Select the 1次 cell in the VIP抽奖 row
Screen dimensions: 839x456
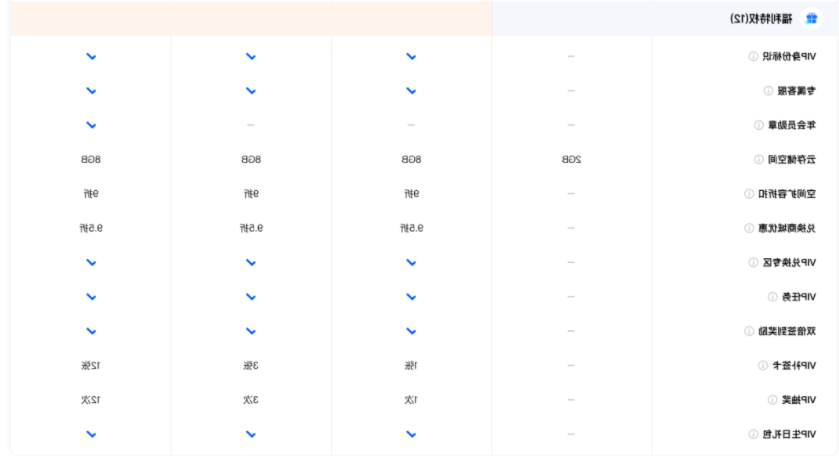[410, 400]
